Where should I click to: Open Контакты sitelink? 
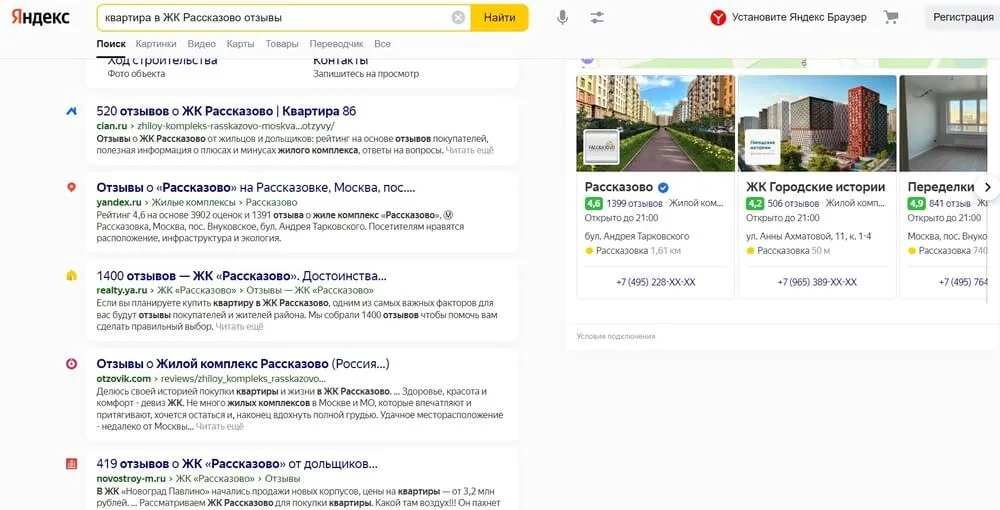[341, 62]
